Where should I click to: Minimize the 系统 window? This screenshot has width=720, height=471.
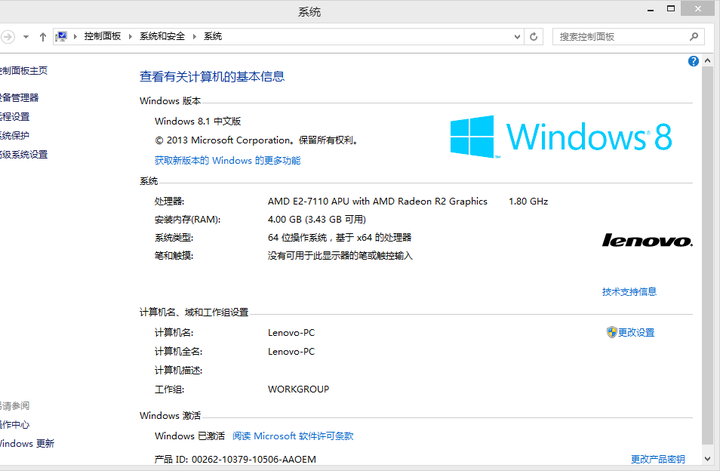click(x=650, y=9)
